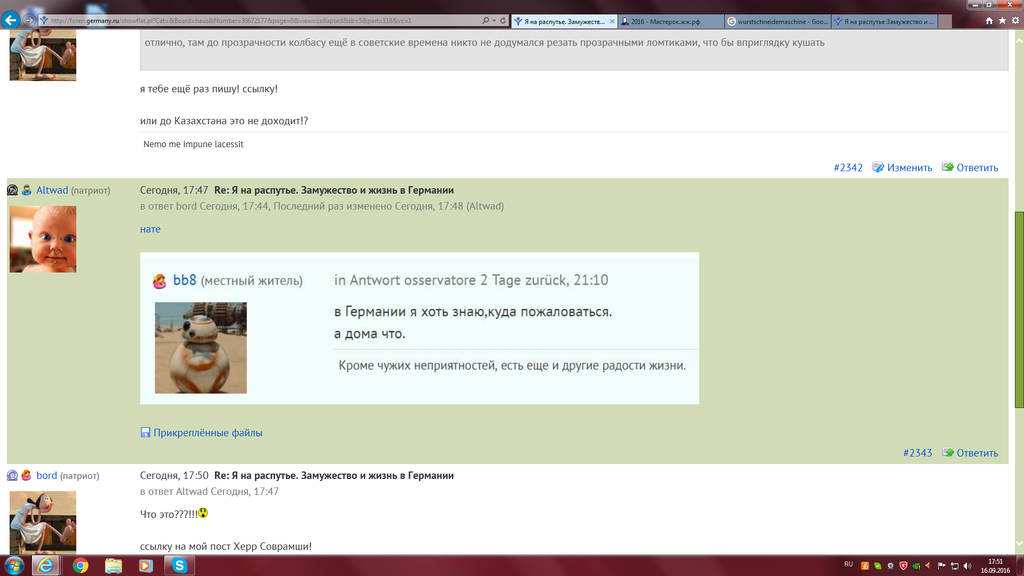The image size is (1024, 576).
Task: Open bb8's profile link in the quote
Action: (184, 281)
